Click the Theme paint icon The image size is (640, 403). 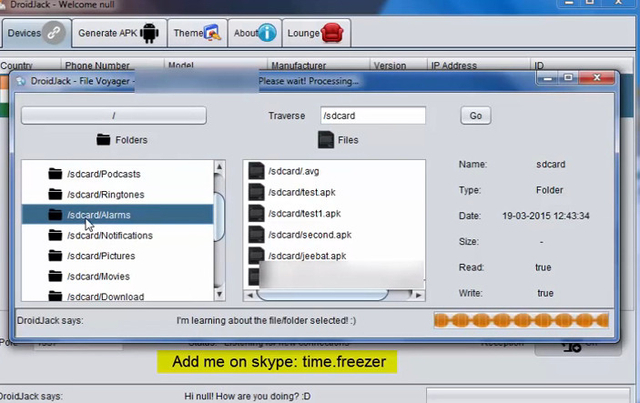pyautogui.click(x=212, y=33)
